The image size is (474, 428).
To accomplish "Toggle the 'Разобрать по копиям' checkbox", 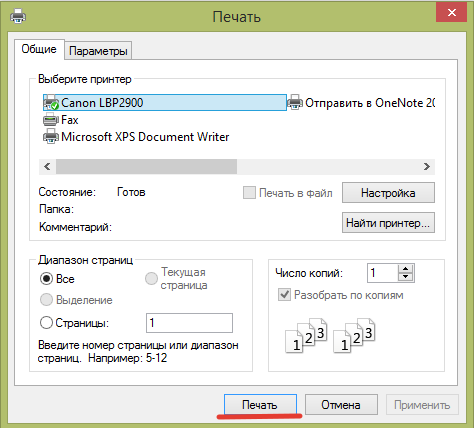I will [284, 295].
